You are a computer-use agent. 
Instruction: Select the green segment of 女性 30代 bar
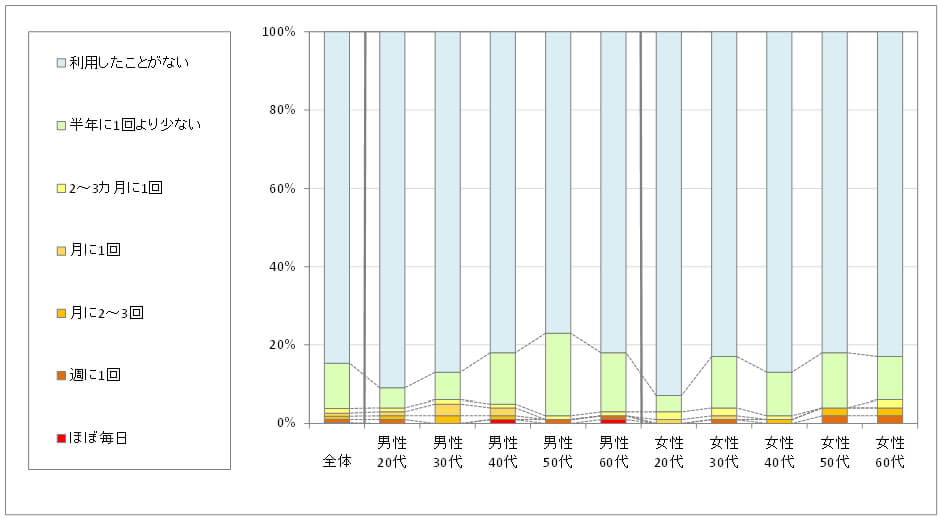724,382
